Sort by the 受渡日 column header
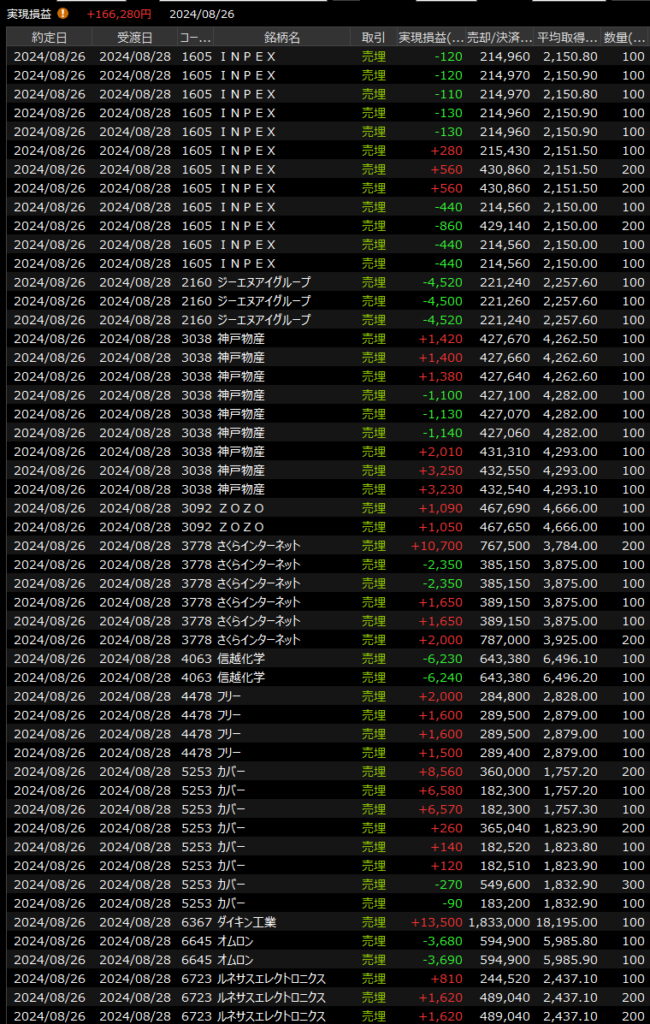Viewport: 650px width, 1024px height. point(135,37)
